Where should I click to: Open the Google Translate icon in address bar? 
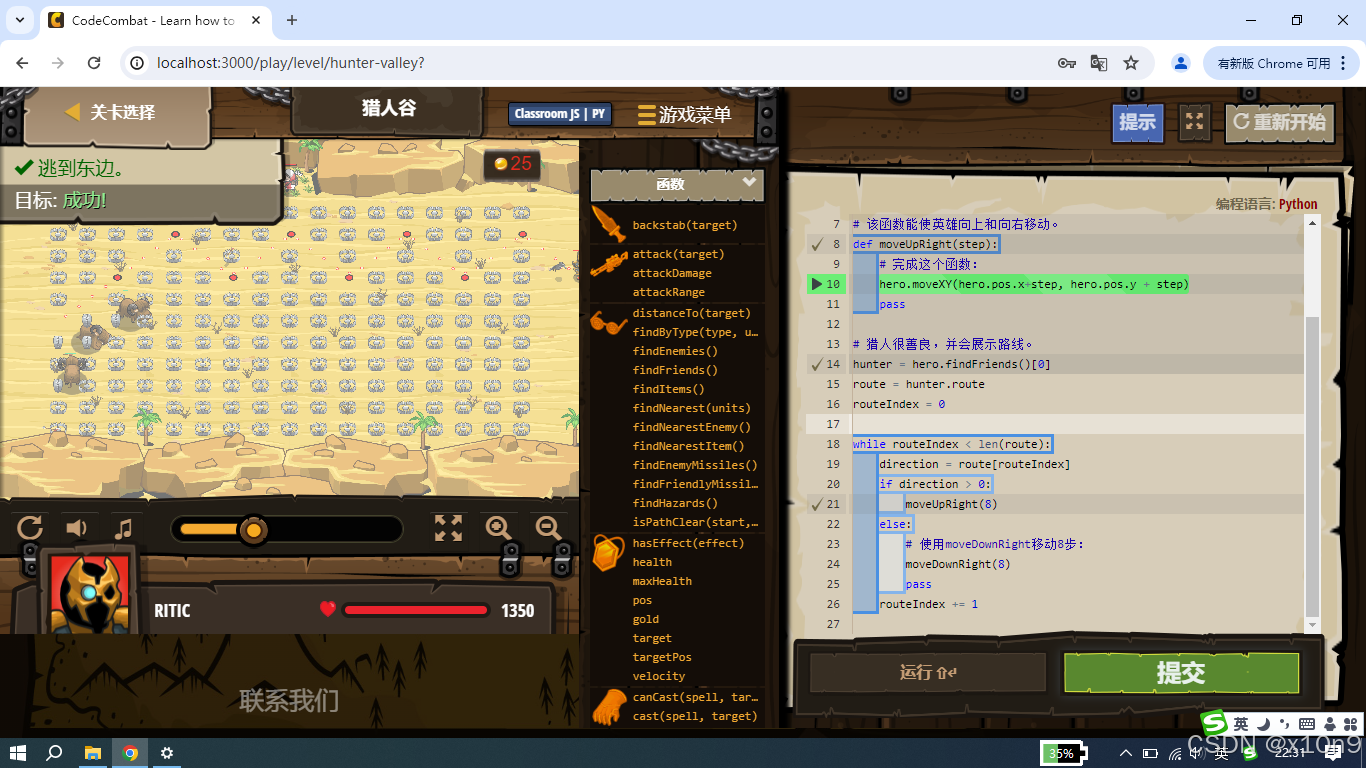pyautogui.click(x=1099, y=63)
